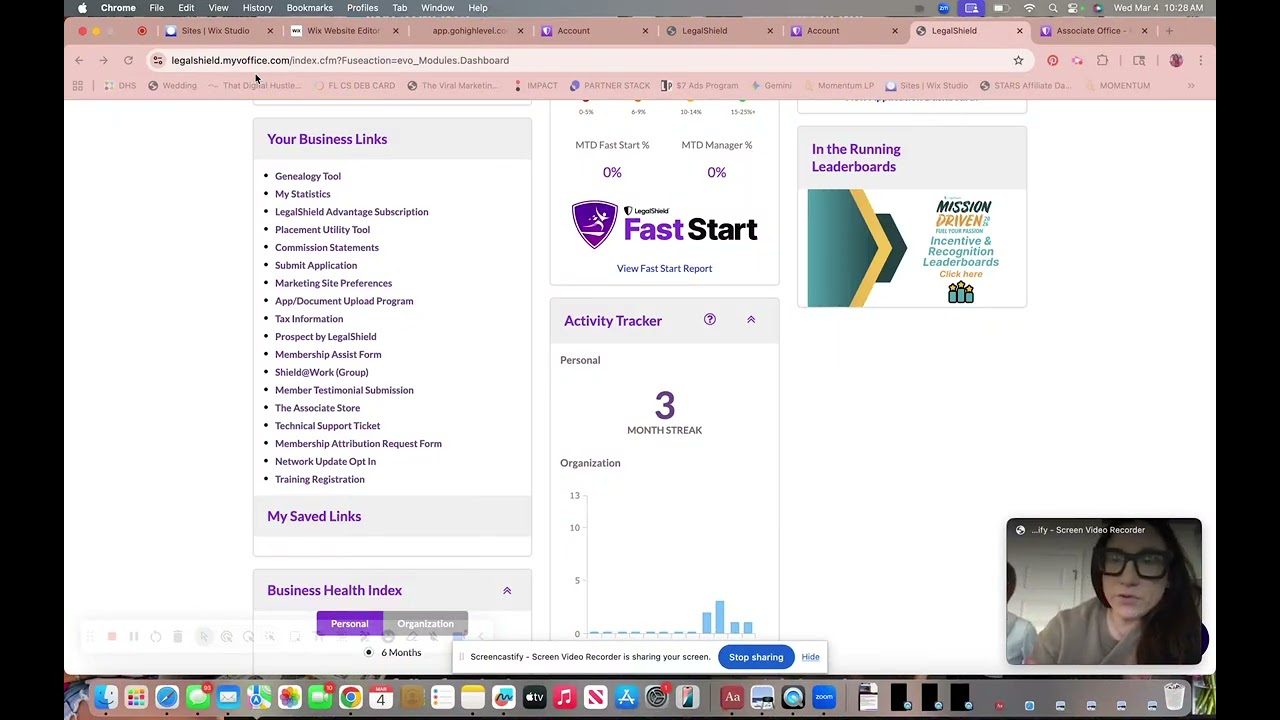Bookmark this page with the star icon
Viewport: 1280px width, 720px height.
1018,60
